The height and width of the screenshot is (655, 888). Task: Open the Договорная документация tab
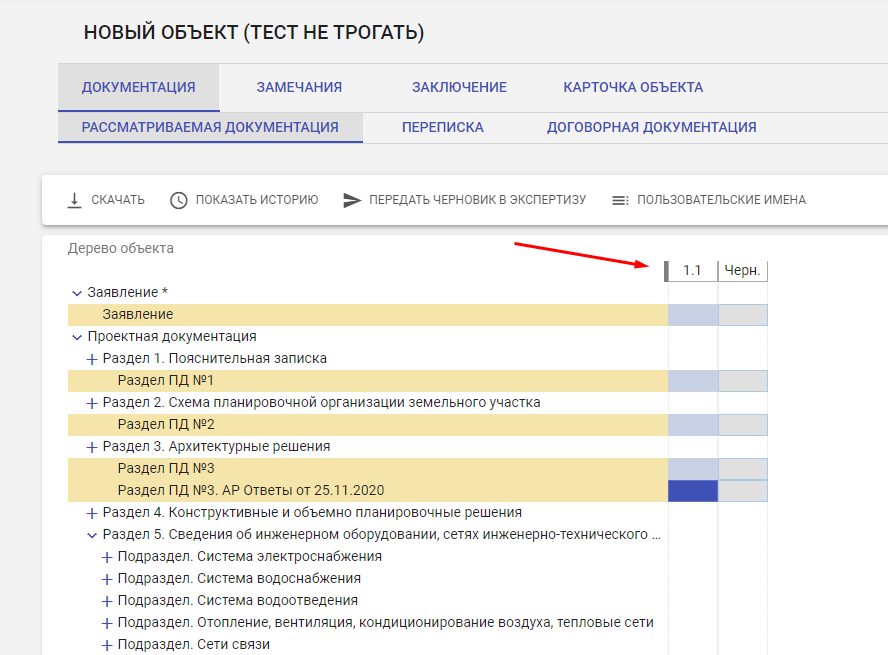(651, 127)
